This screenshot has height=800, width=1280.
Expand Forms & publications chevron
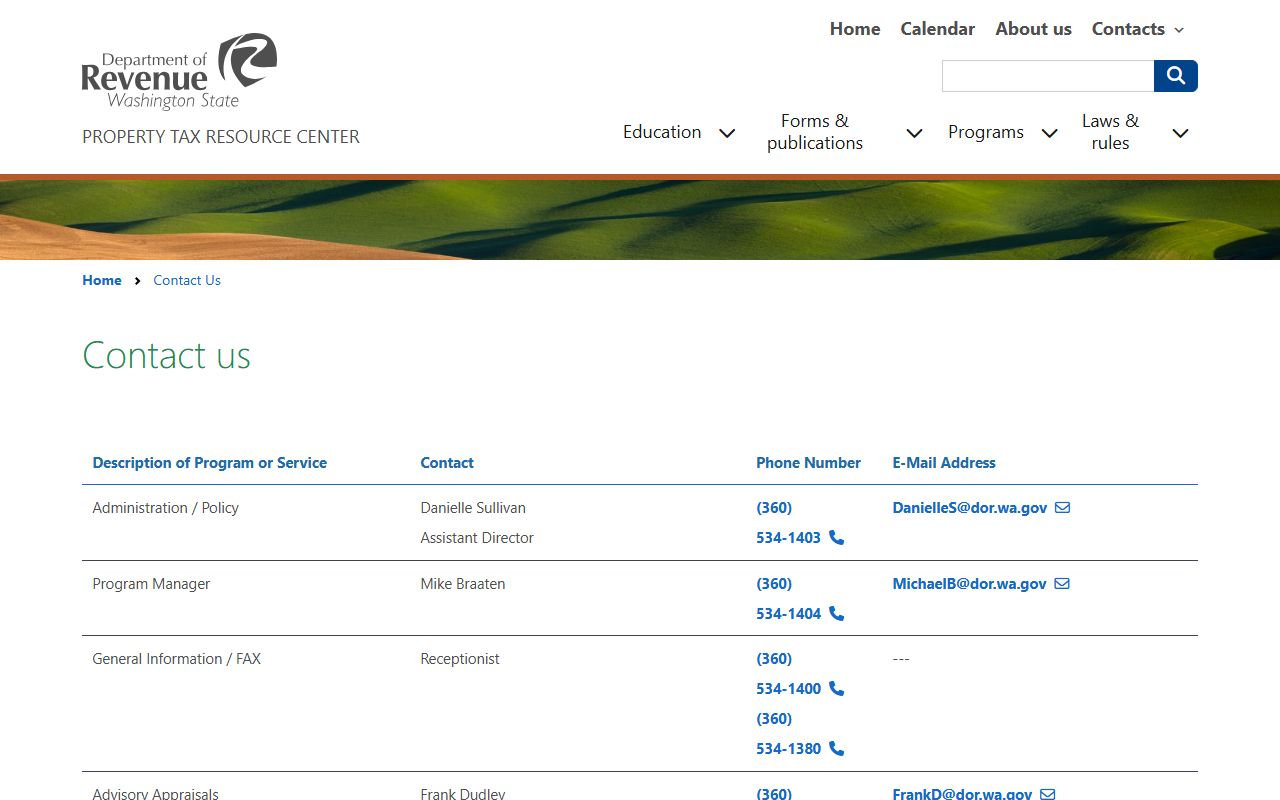[914, 133]
